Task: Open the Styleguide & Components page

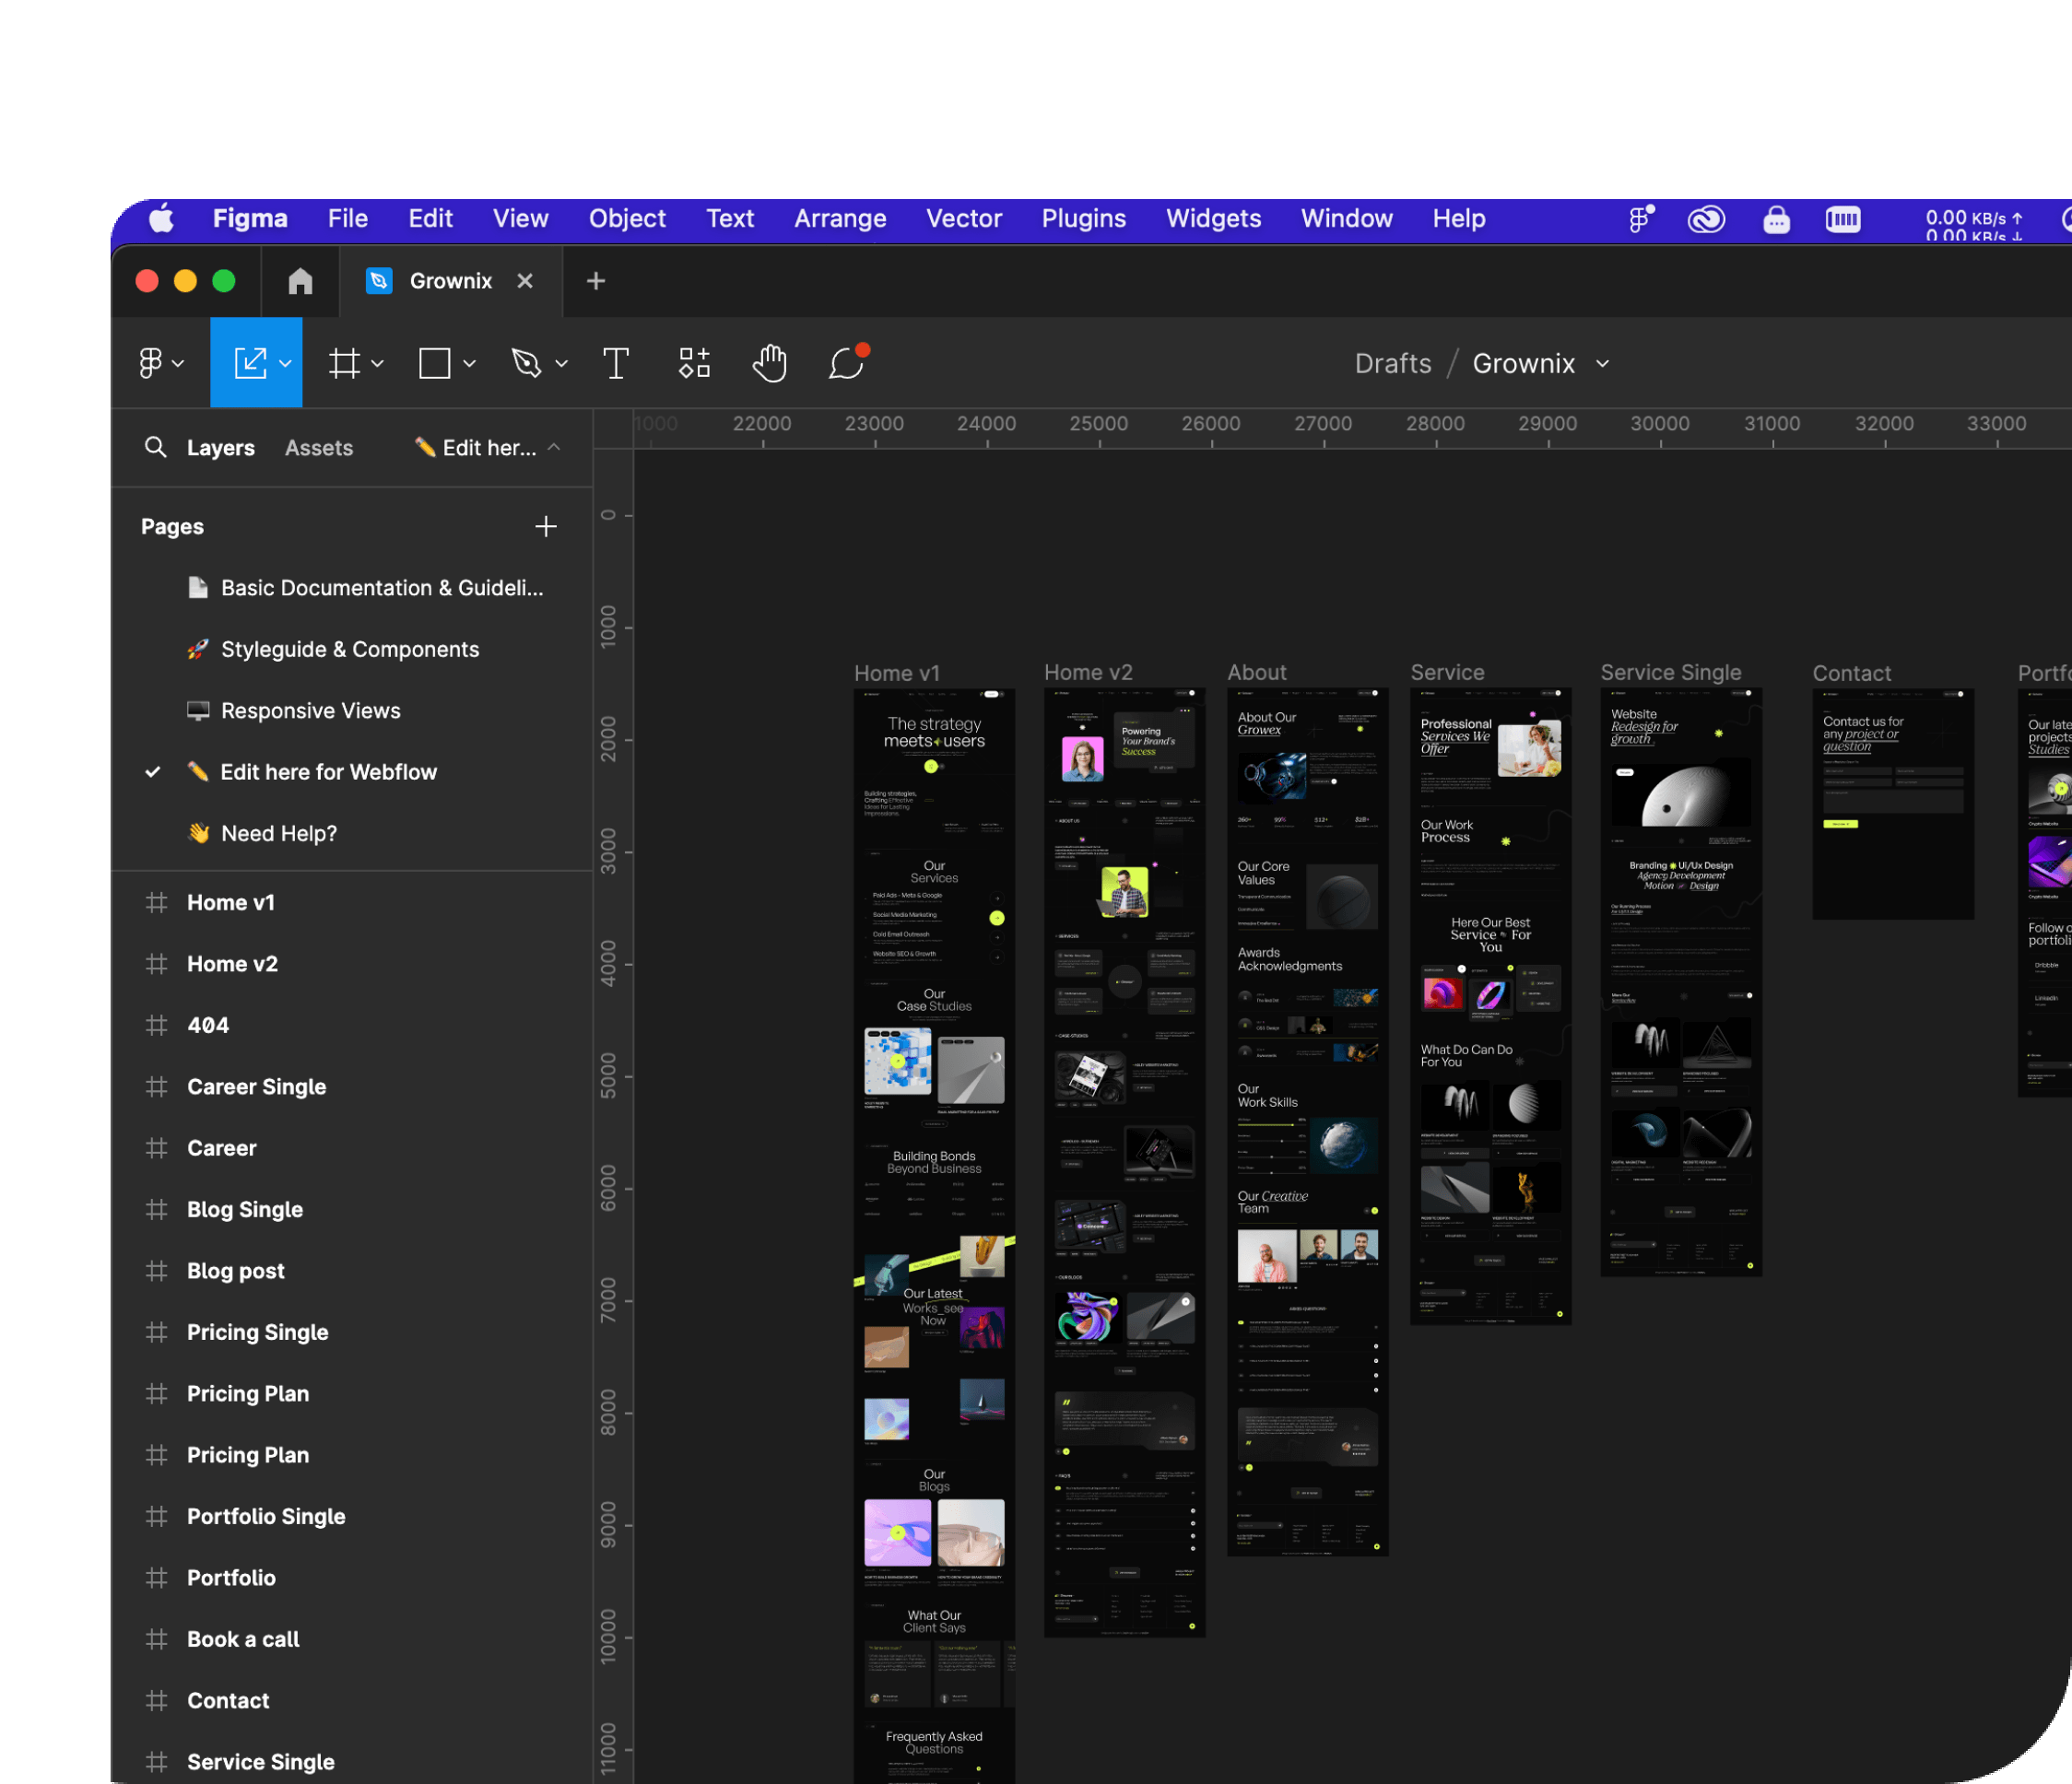Action: 349,649
